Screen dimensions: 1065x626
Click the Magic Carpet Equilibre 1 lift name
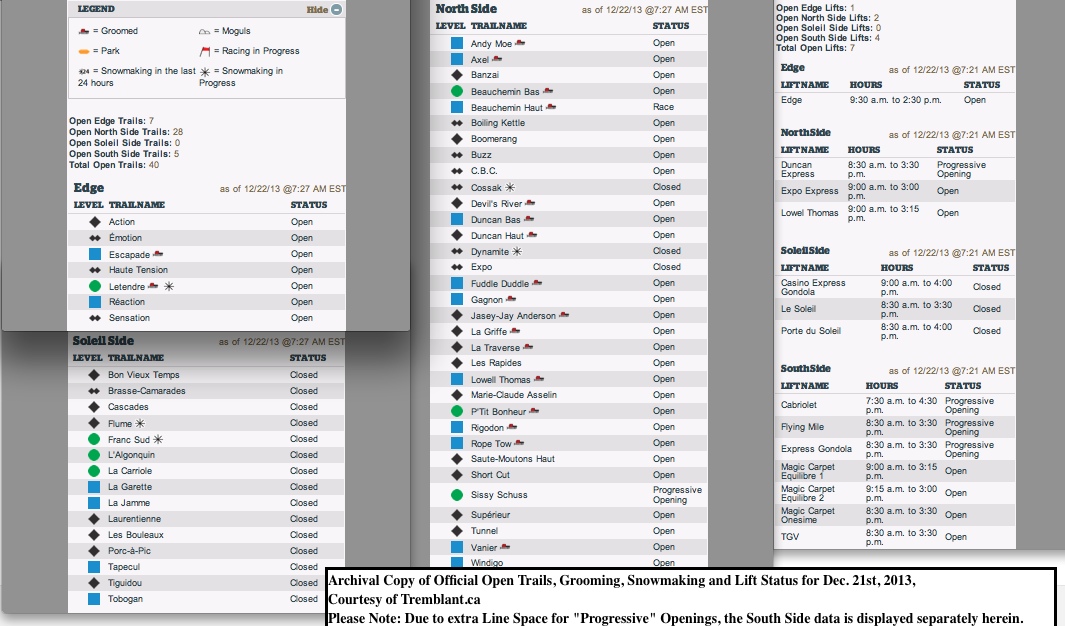click(x=808, y=471)
